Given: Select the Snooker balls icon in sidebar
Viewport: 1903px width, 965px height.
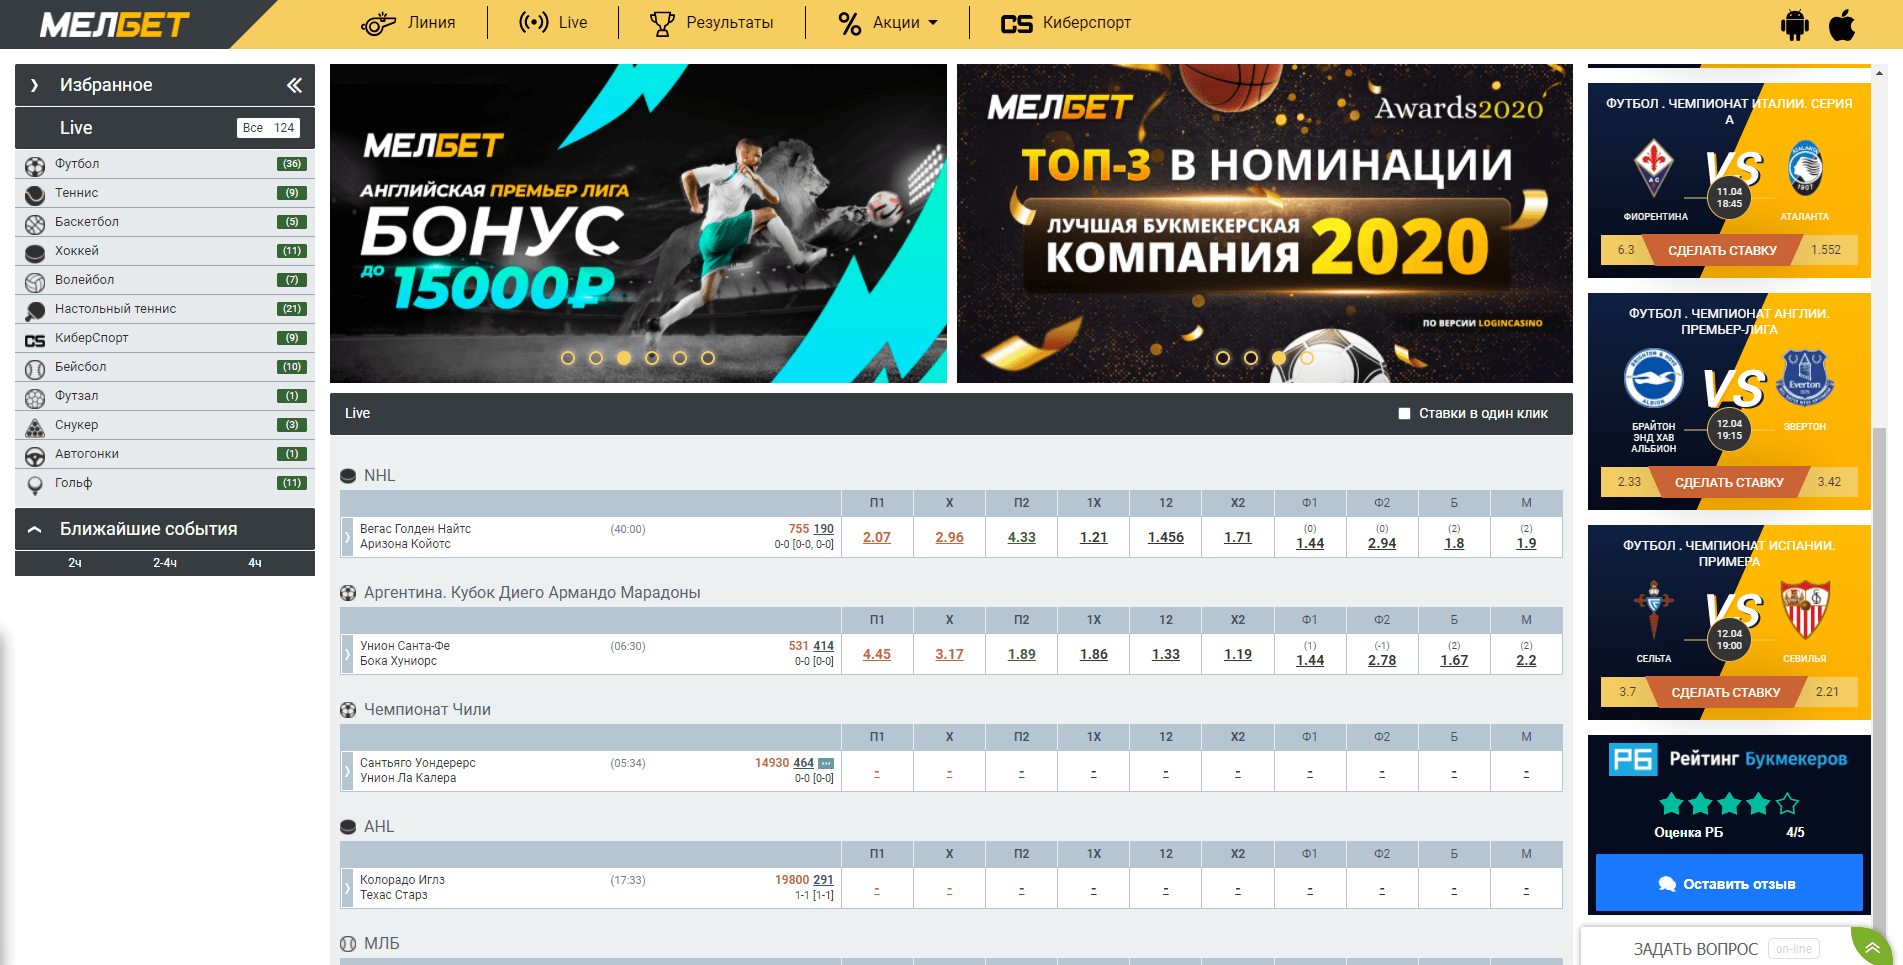Looking at the screenshot, I should [x=35, y=426].
